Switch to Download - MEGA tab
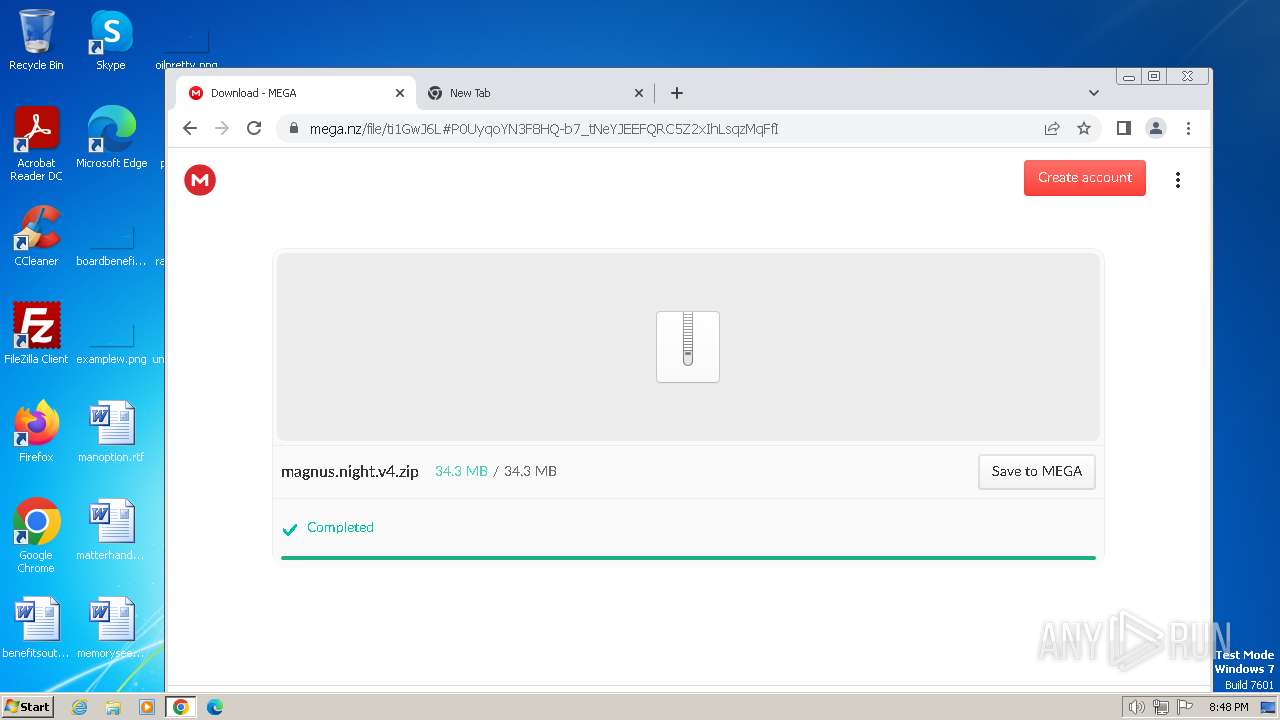Viewport: 1280px width, 720px height. (x=295, y=93)
